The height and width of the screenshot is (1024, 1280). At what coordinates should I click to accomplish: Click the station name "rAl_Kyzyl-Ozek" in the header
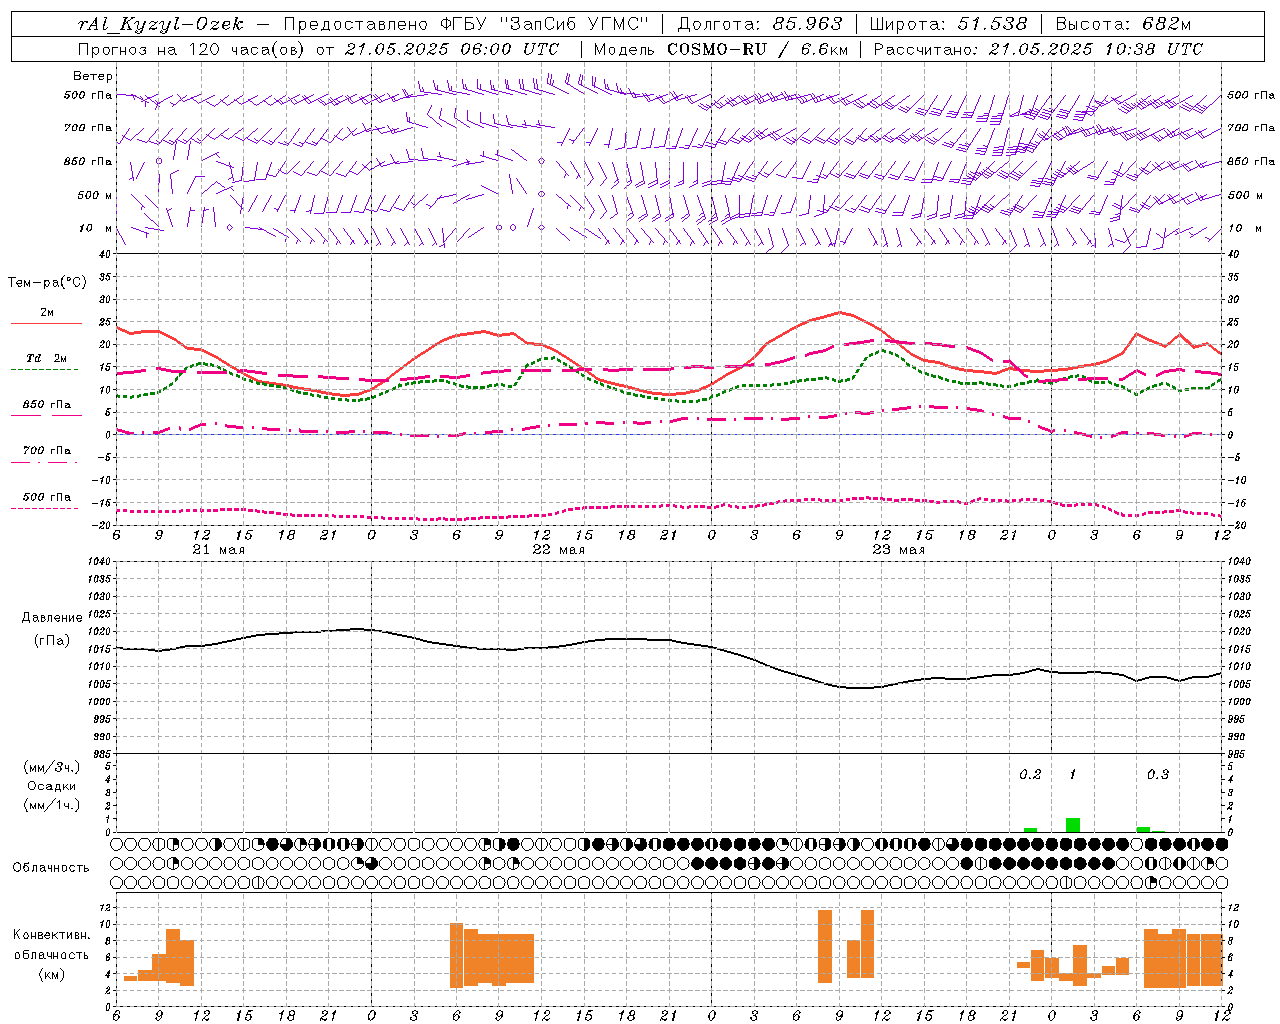pyautogui.click(x=161, y=24)
